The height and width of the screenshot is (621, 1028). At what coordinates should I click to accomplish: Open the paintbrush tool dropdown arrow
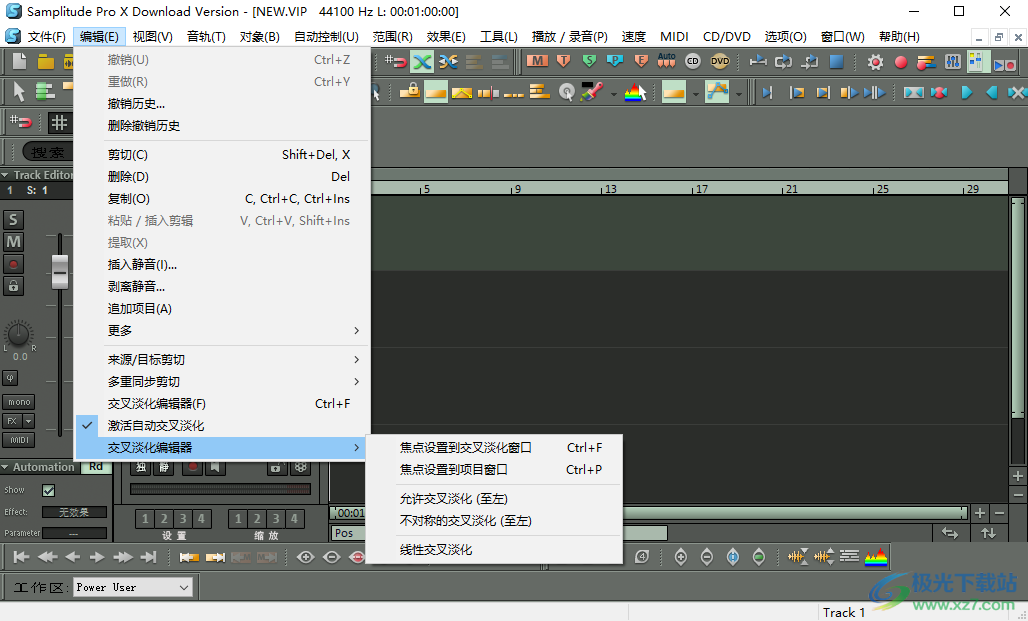point(614,94)
